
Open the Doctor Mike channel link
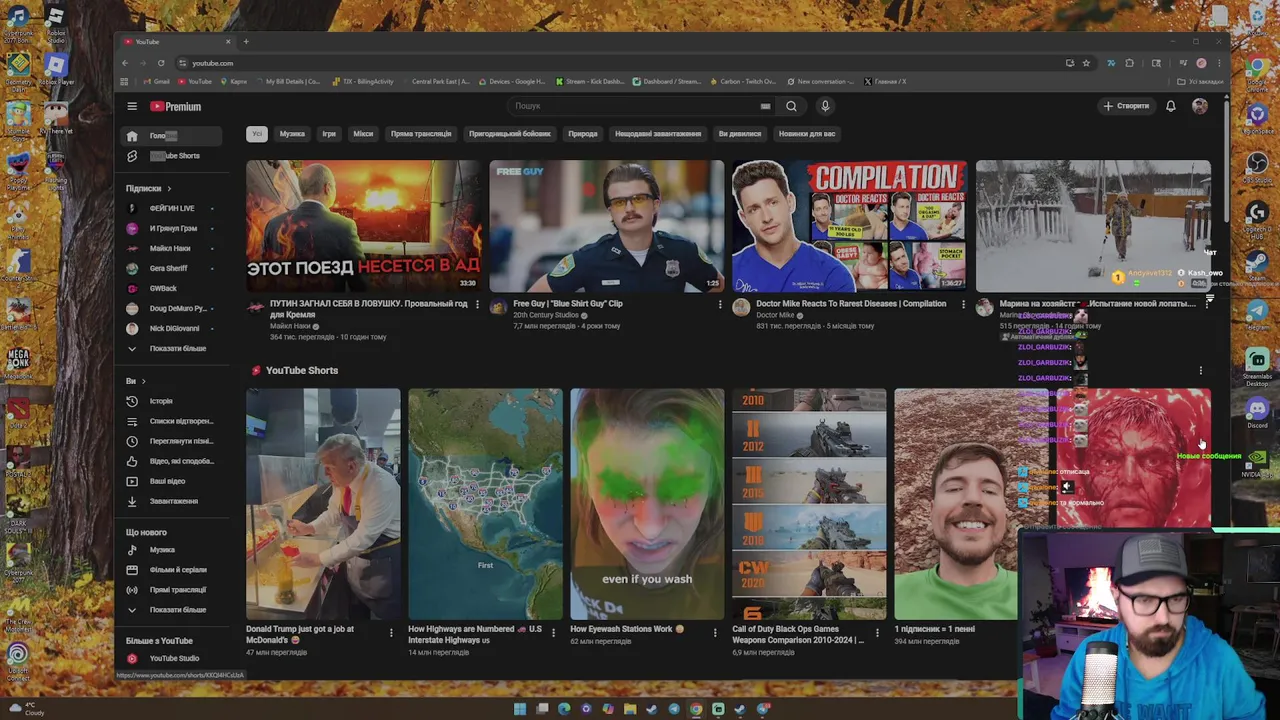(x=775, y=315)
